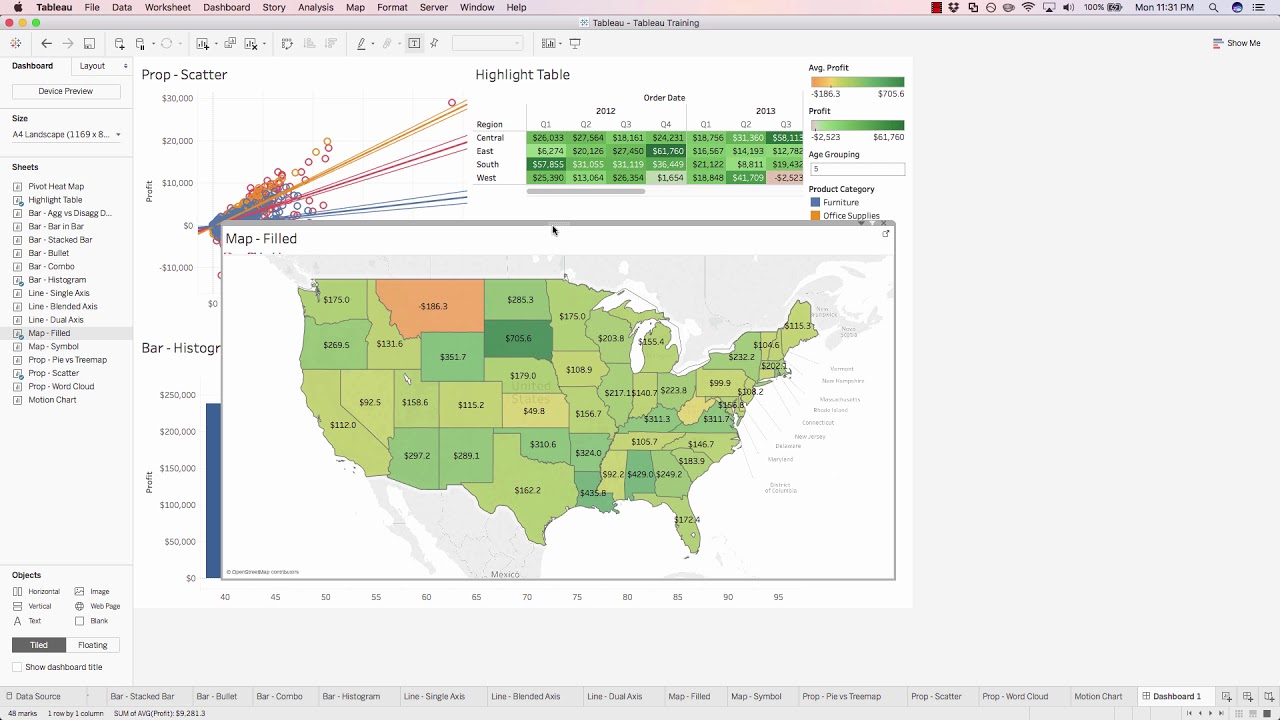Add an Image object
This screenshot has height=720, width=1280.
92,591
